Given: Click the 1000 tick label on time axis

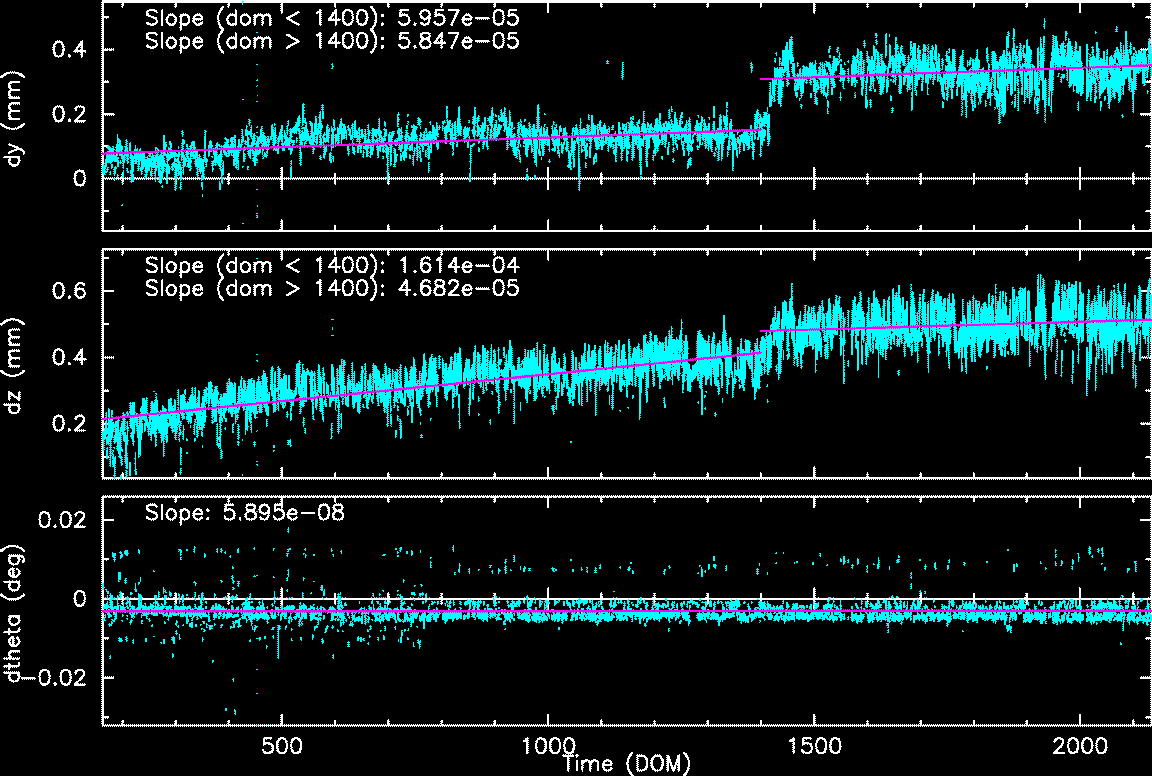Looking at the screenshot, I should coord(549,747).
